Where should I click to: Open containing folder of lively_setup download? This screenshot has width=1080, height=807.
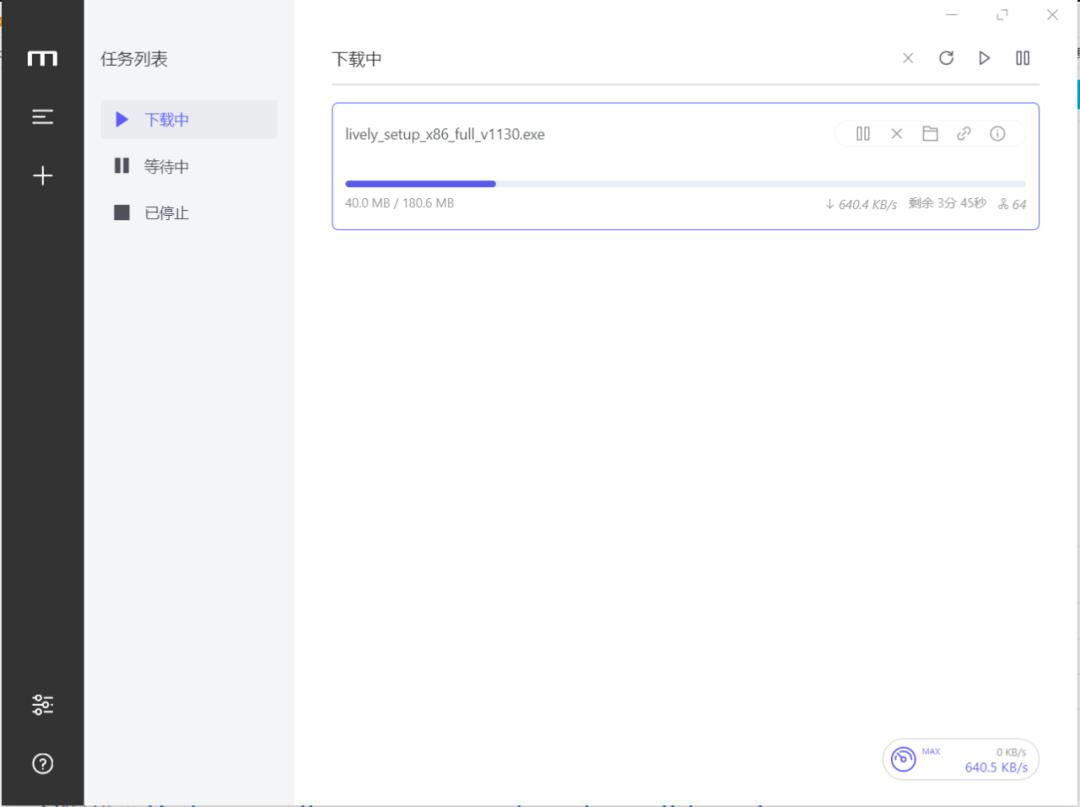pyautogui.click(x=930, y=133)
